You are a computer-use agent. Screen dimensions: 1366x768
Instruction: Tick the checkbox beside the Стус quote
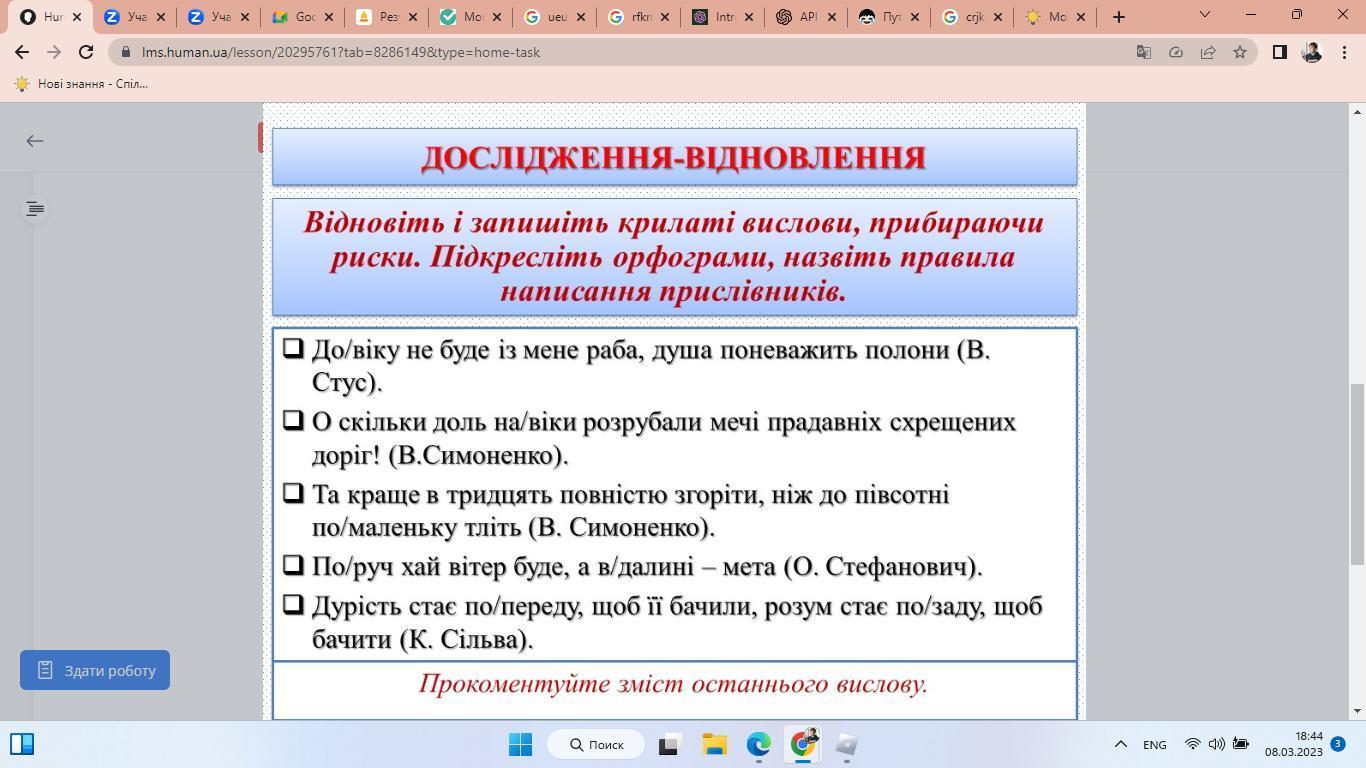pyautogui.click(x=293, y=348)
